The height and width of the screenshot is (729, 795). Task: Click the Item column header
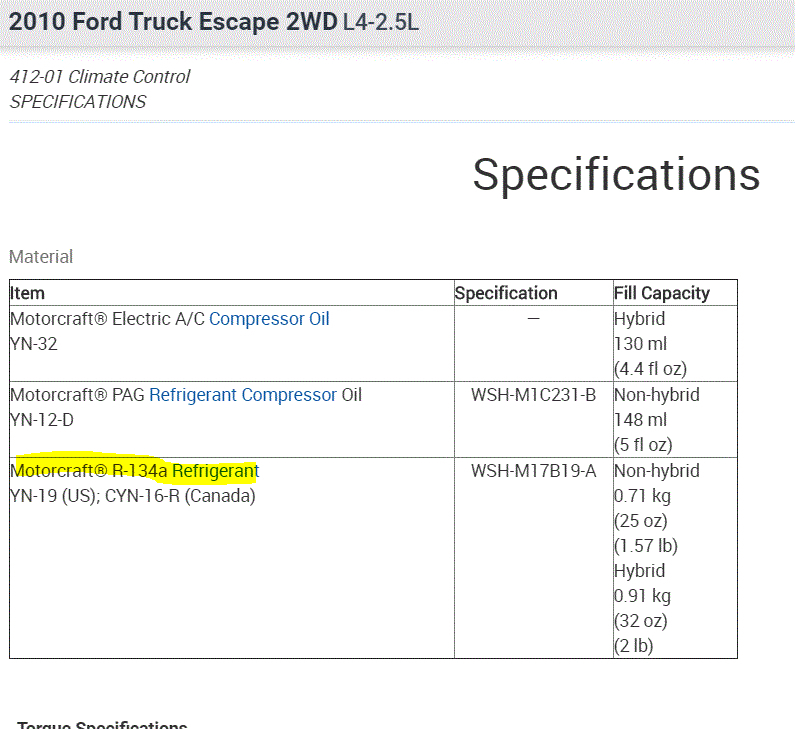coord(28,293)
